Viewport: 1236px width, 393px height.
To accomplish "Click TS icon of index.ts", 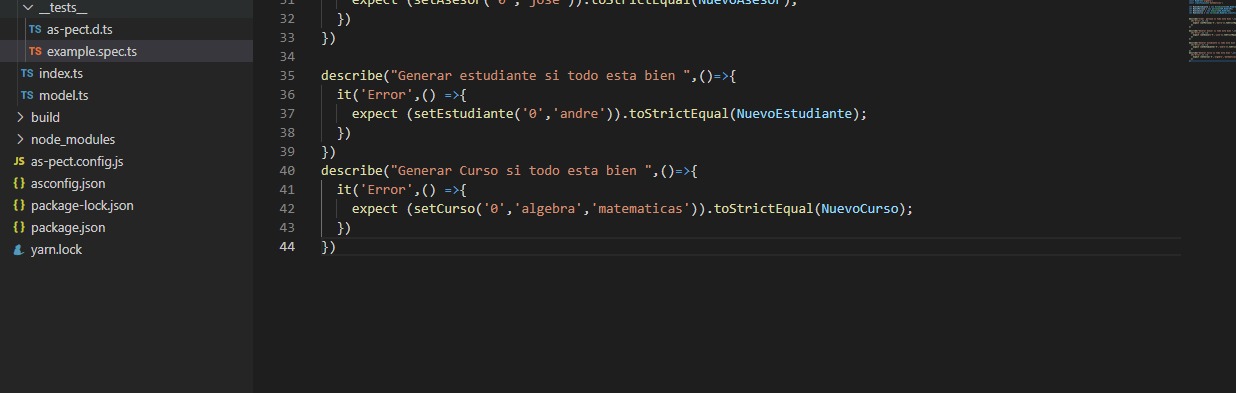I will tap(27, 73).
